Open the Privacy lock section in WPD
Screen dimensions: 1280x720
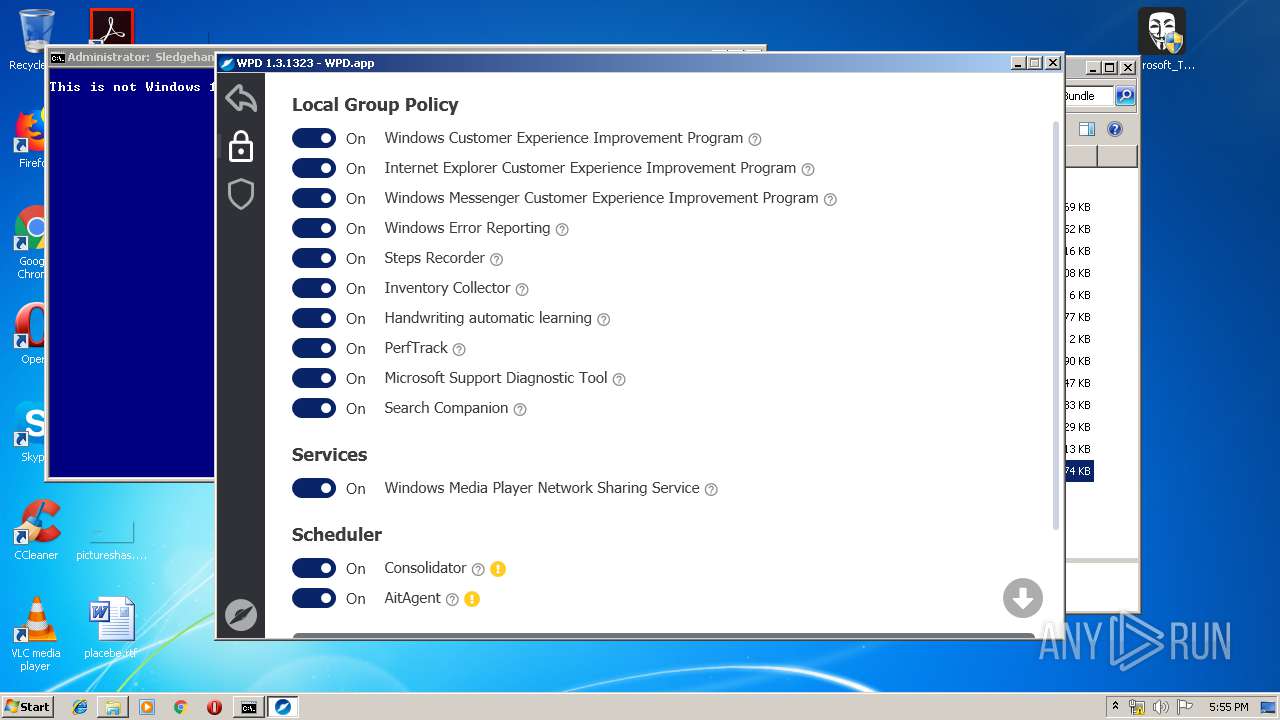click(241, 146)
